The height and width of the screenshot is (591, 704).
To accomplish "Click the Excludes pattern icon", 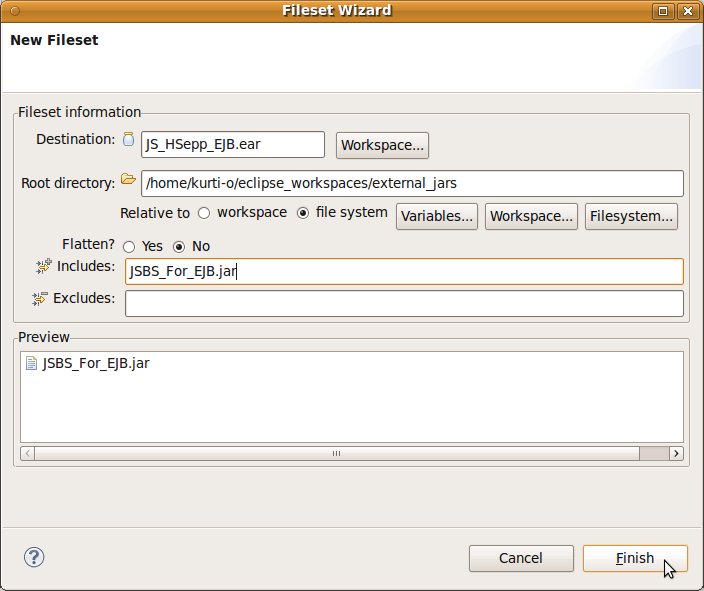I will pyautogui.click(x=41, y=299).
